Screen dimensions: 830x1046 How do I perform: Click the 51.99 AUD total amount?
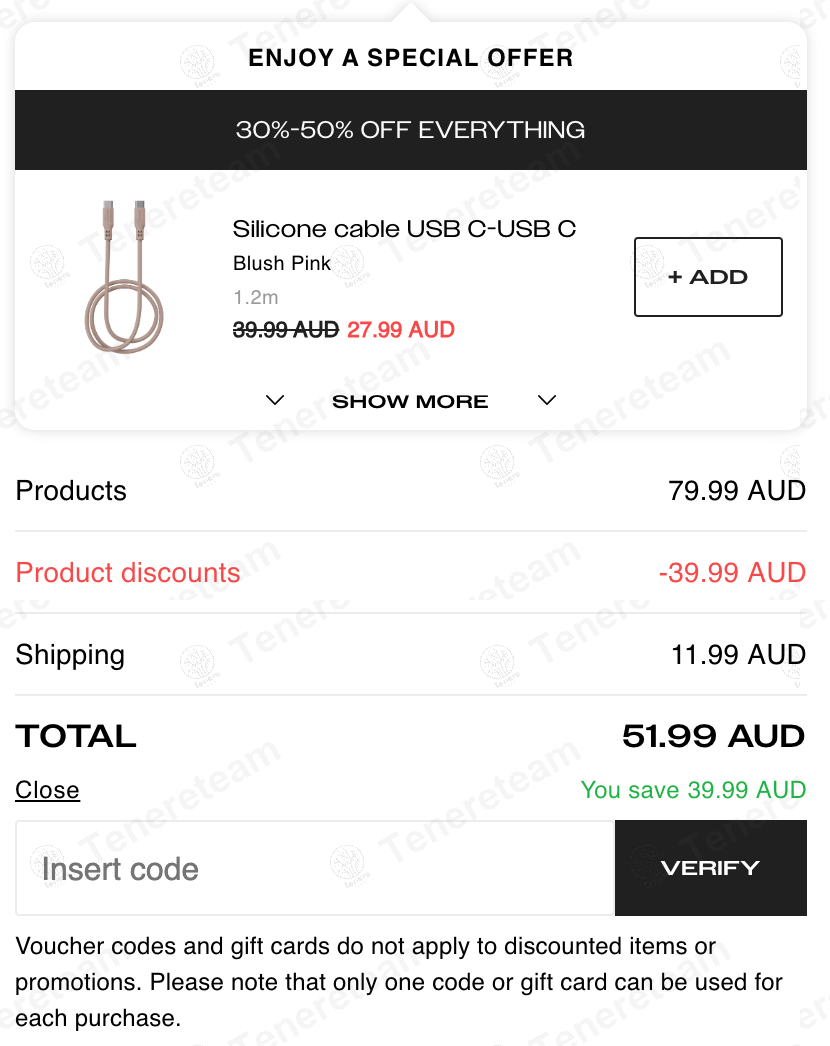pos(713,737)
